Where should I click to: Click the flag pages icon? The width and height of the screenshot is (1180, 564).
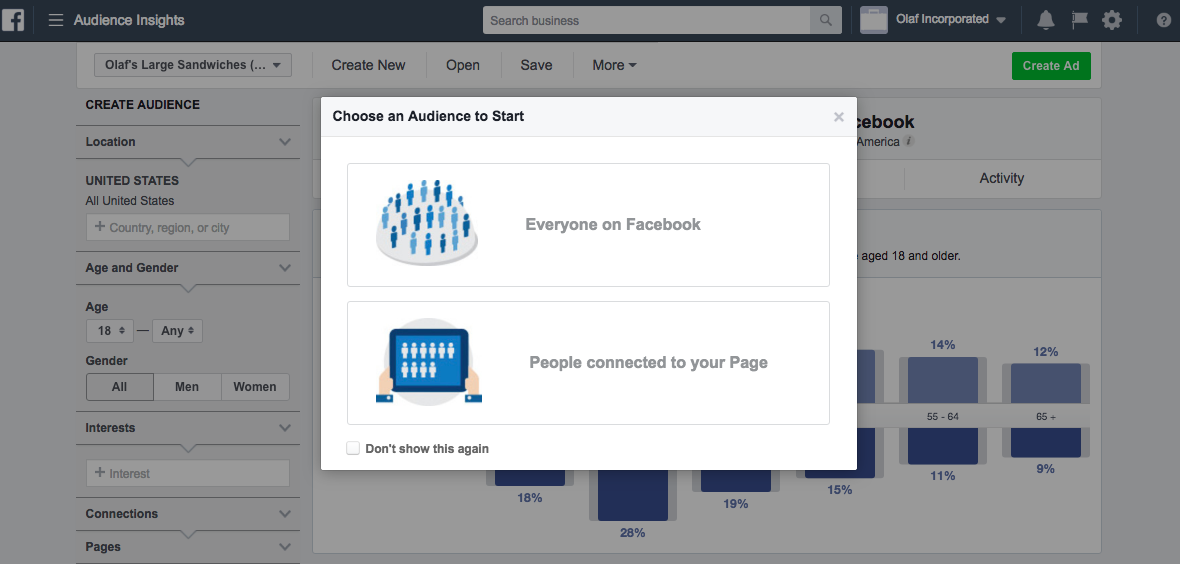coord(1079,20)
